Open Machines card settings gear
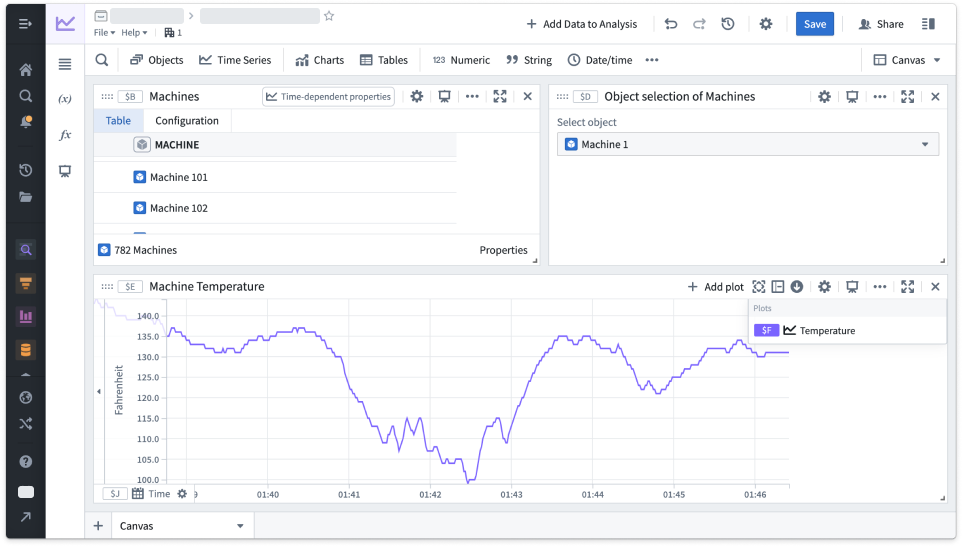 [417, 96]
